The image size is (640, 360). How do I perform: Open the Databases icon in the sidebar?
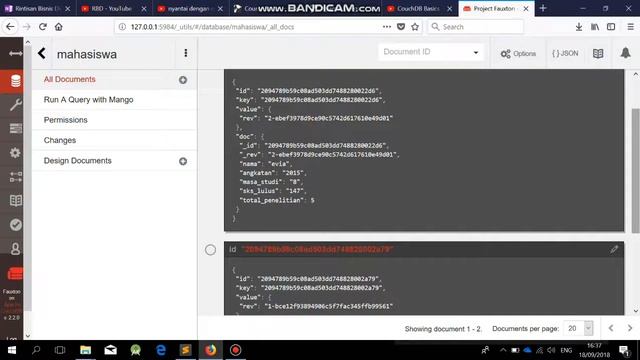[15, 81]
